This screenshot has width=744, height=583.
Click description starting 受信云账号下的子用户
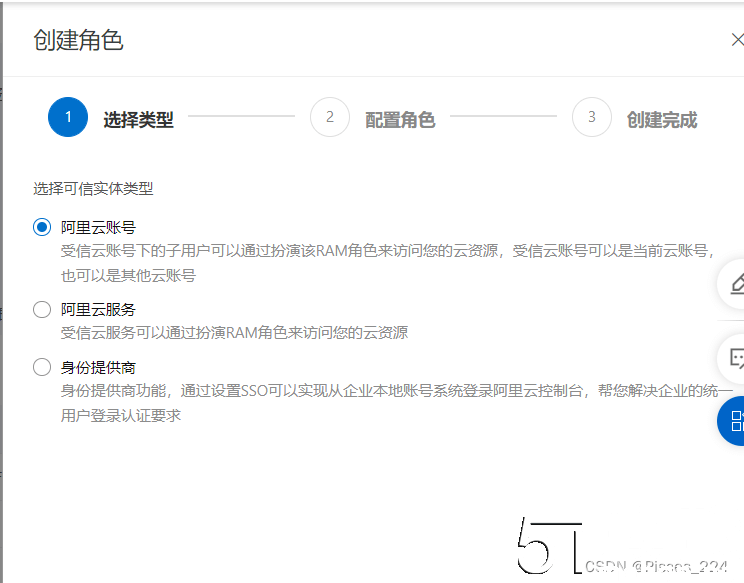click(388, 250)
